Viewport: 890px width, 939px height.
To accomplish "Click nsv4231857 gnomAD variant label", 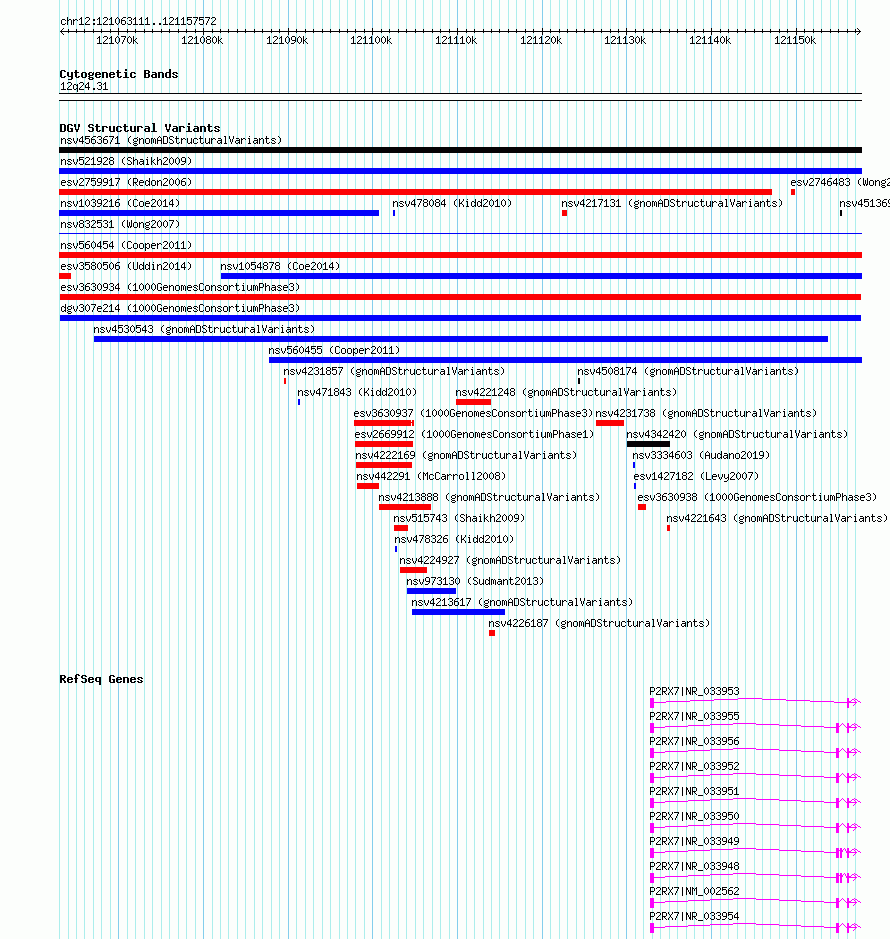I will (x=394, y=371).
